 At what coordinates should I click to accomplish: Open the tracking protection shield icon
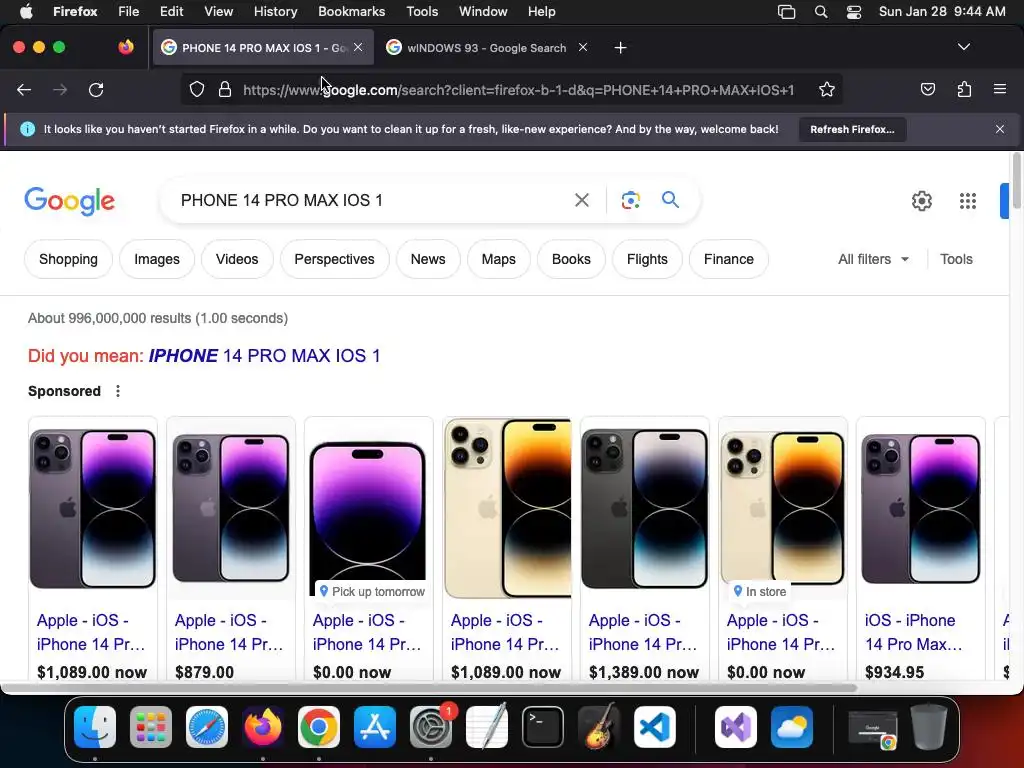197,89
